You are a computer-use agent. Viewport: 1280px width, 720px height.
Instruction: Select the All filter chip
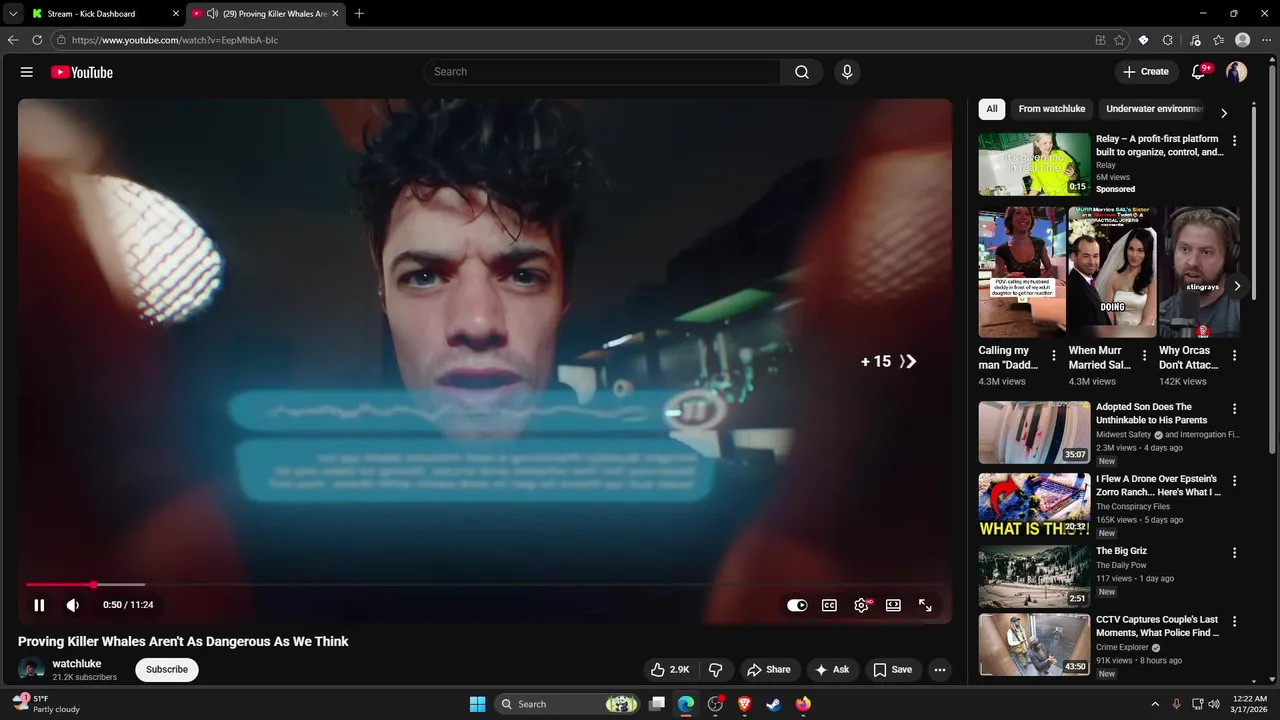[992, 109]
